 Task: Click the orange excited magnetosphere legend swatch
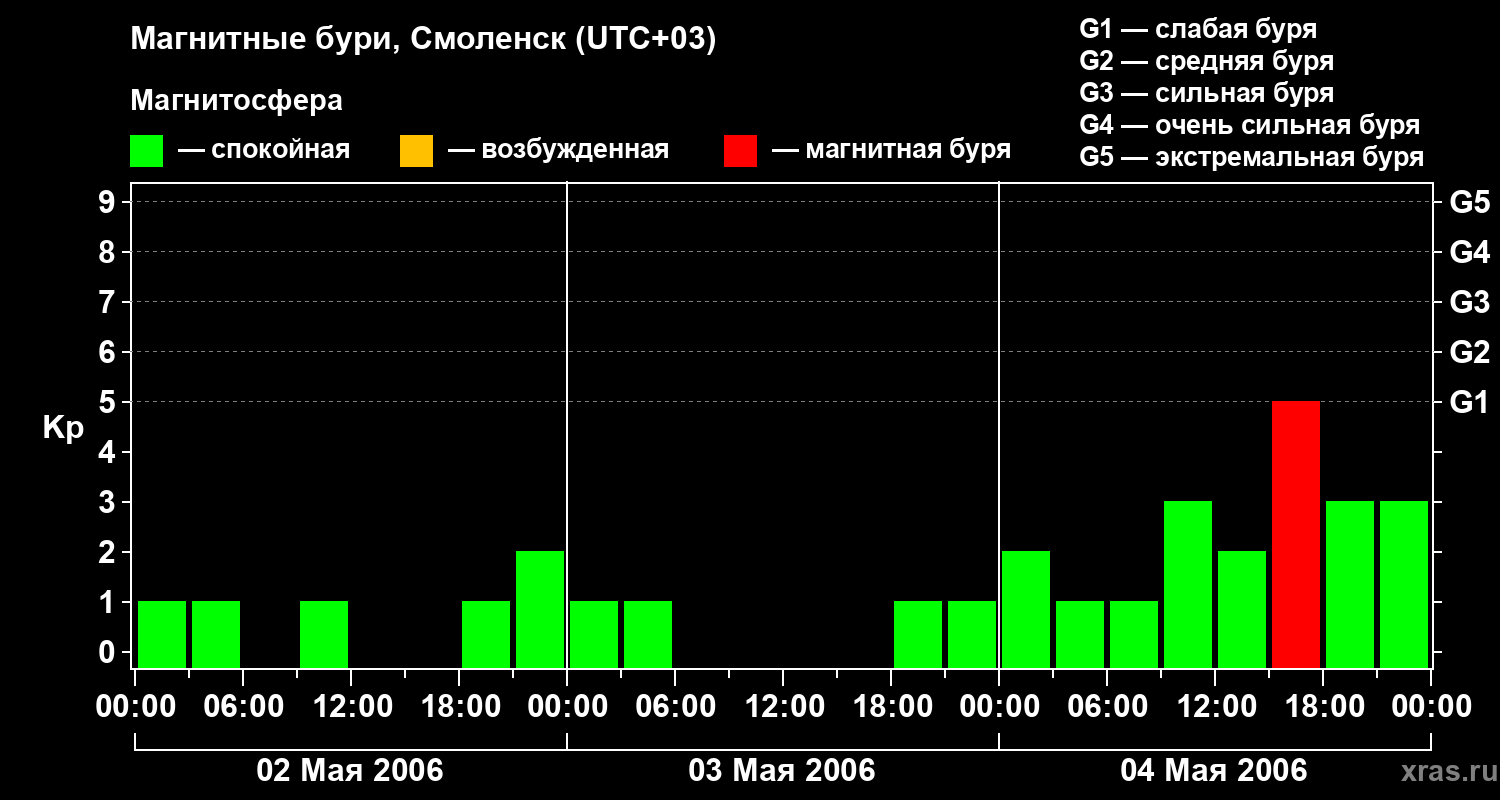(x=416, y=150)
